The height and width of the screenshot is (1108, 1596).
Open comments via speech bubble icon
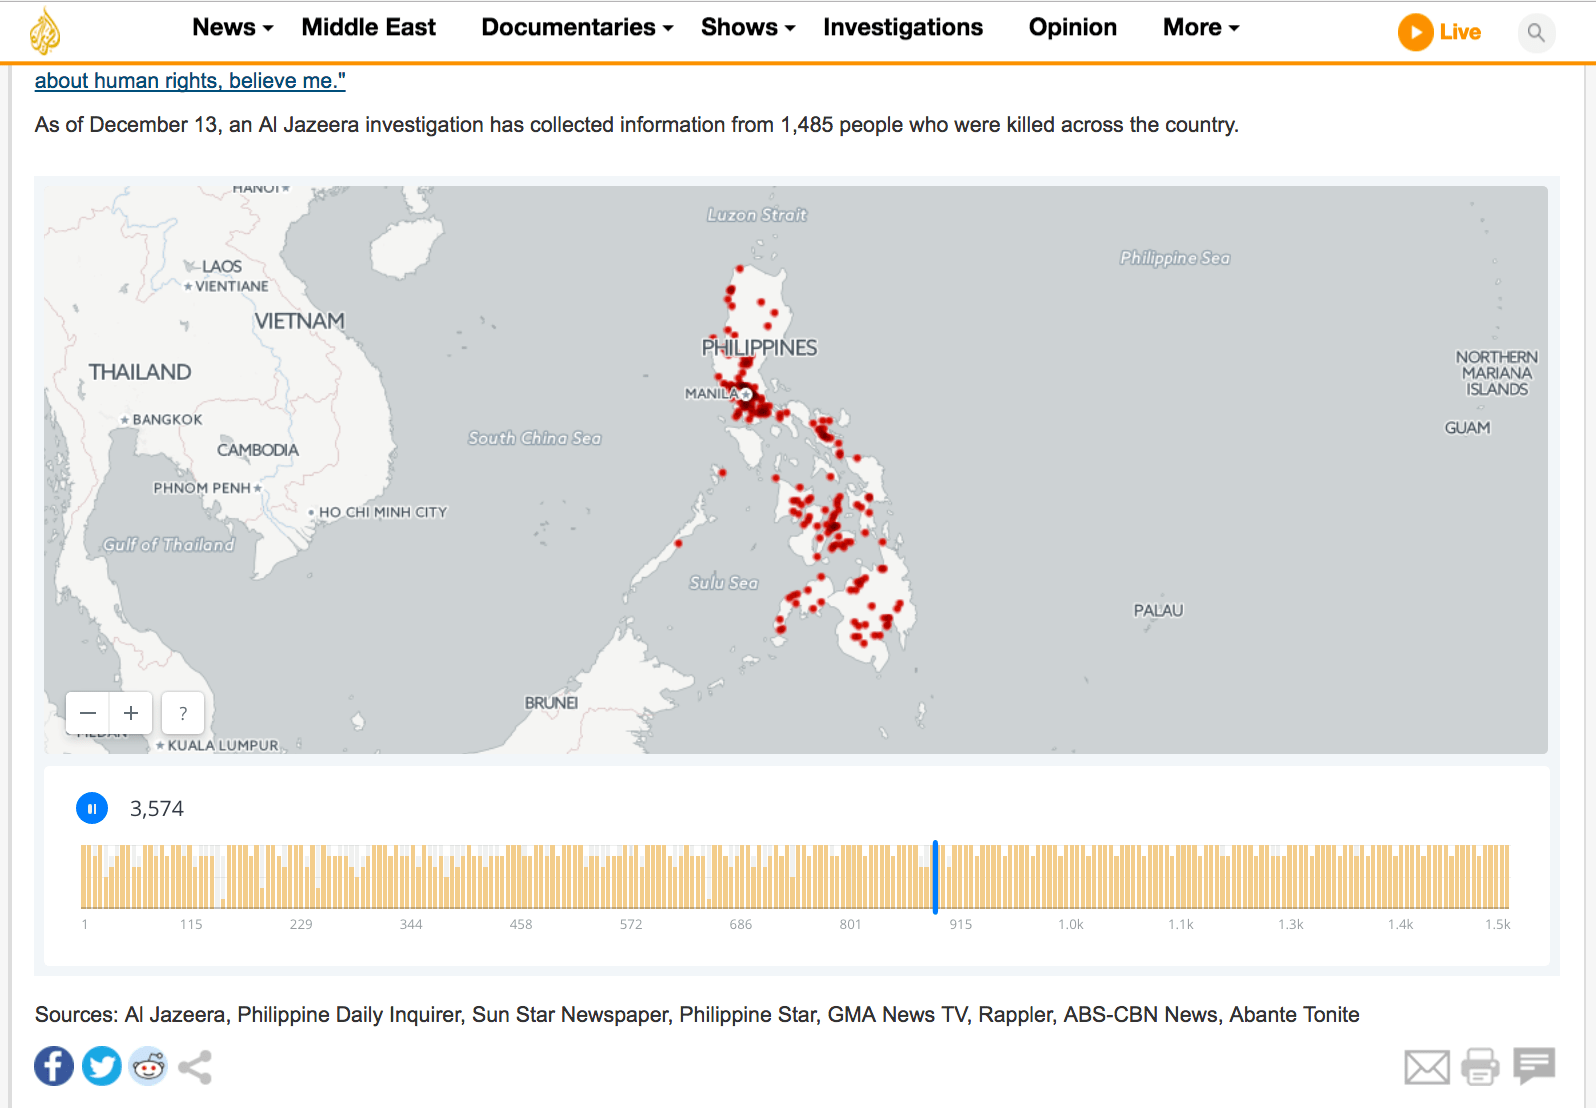[x=1534, y=1065]
